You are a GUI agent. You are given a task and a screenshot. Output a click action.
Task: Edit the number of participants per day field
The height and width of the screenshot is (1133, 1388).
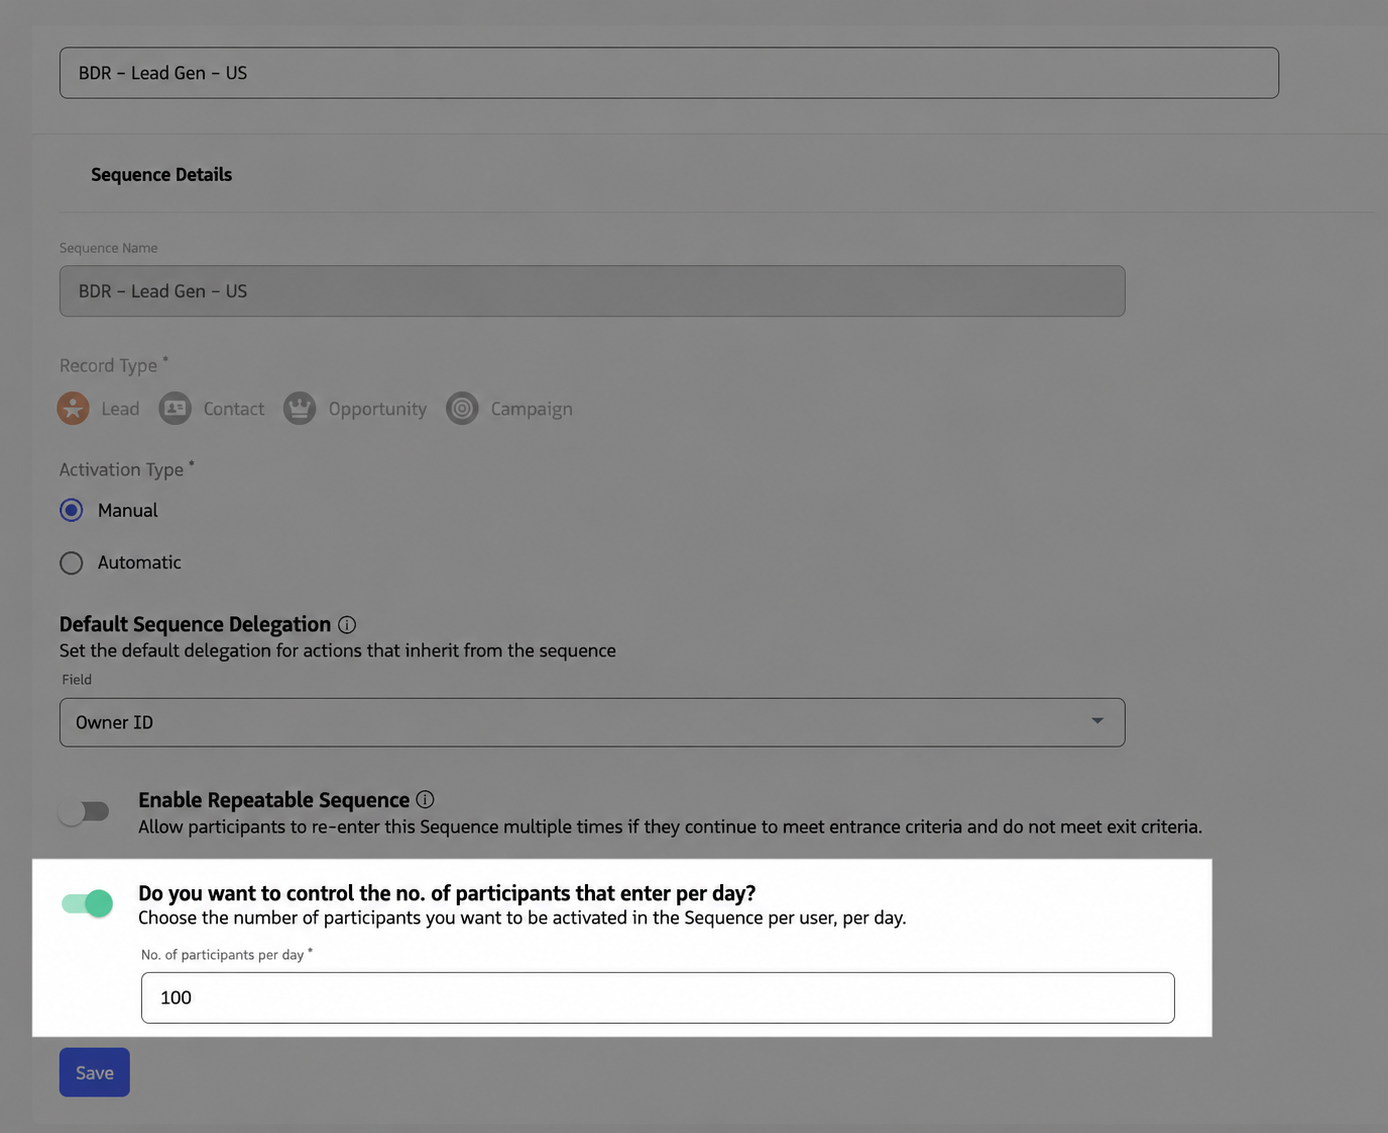click(x=658, y=997)
